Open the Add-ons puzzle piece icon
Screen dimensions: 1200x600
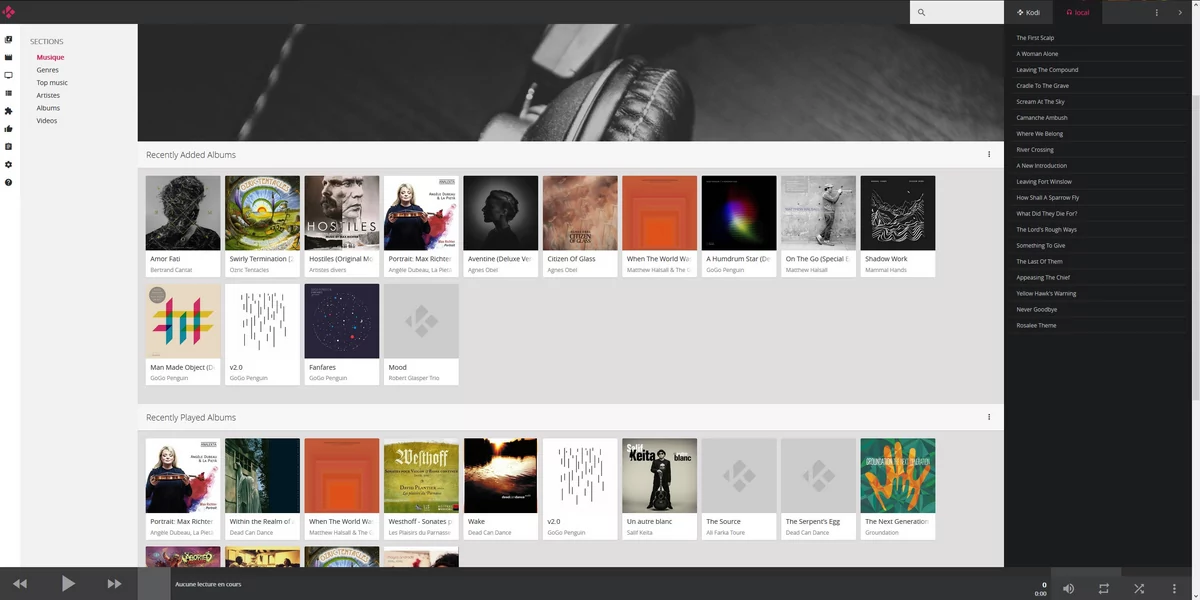point(9,111)
